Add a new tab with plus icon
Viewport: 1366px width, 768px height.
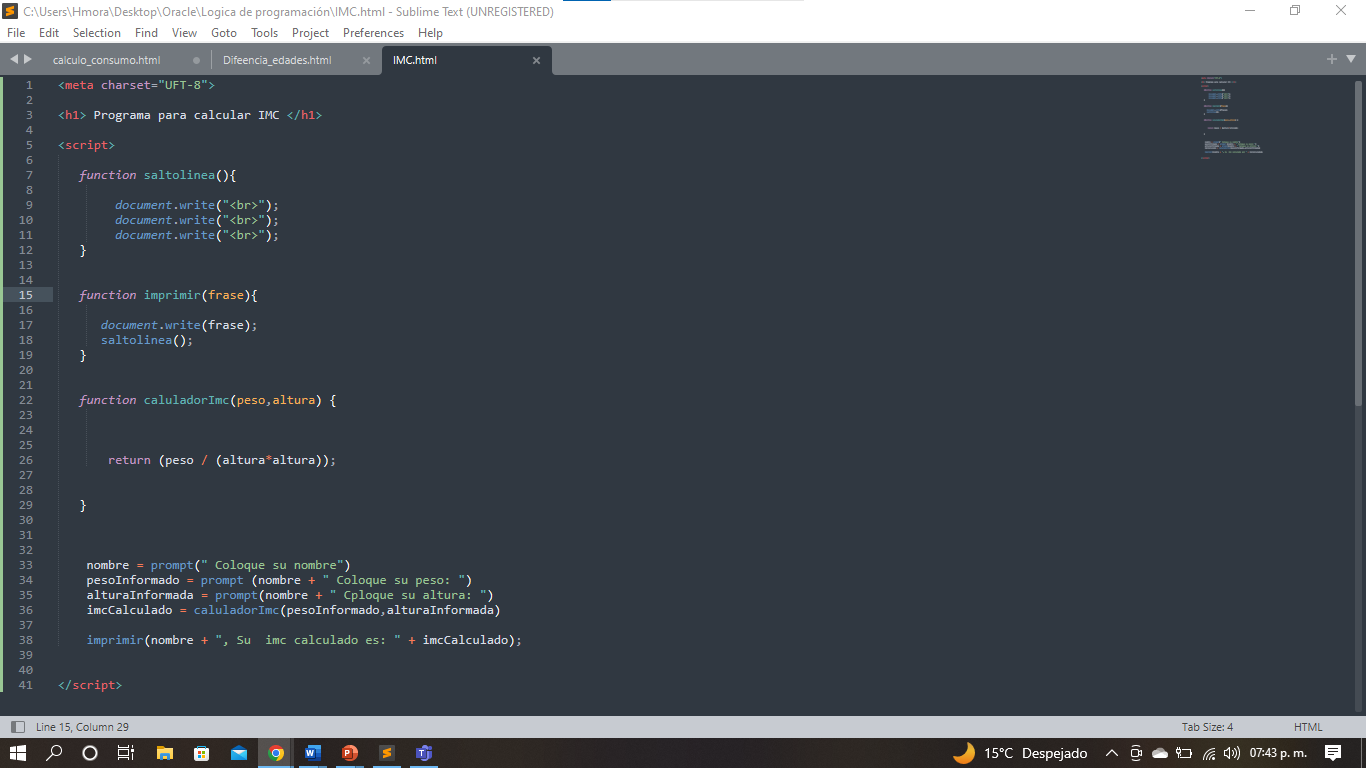1332,59
